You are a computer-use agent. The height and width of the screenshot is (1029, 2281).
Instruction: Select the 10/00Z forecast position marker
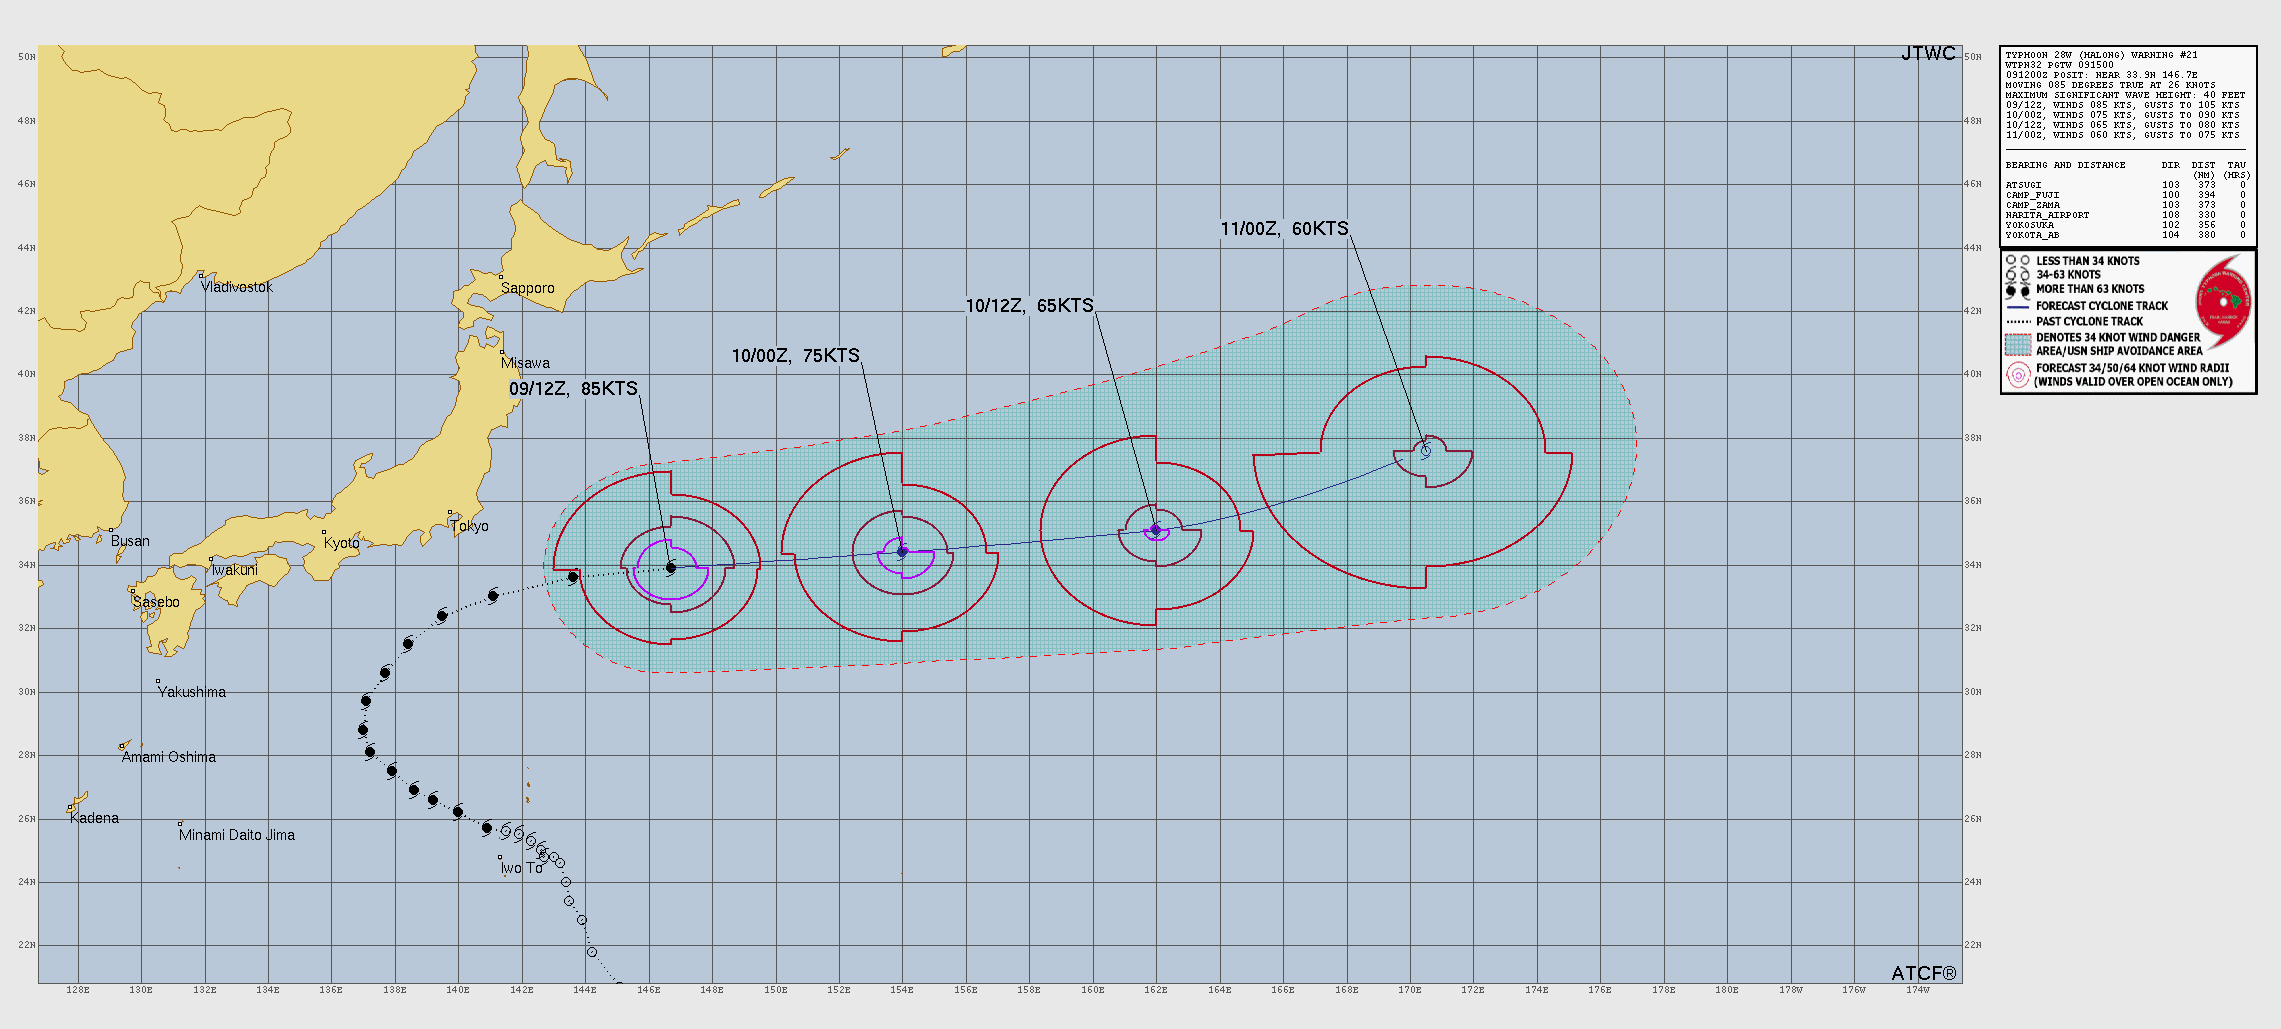tap(902, 552)
